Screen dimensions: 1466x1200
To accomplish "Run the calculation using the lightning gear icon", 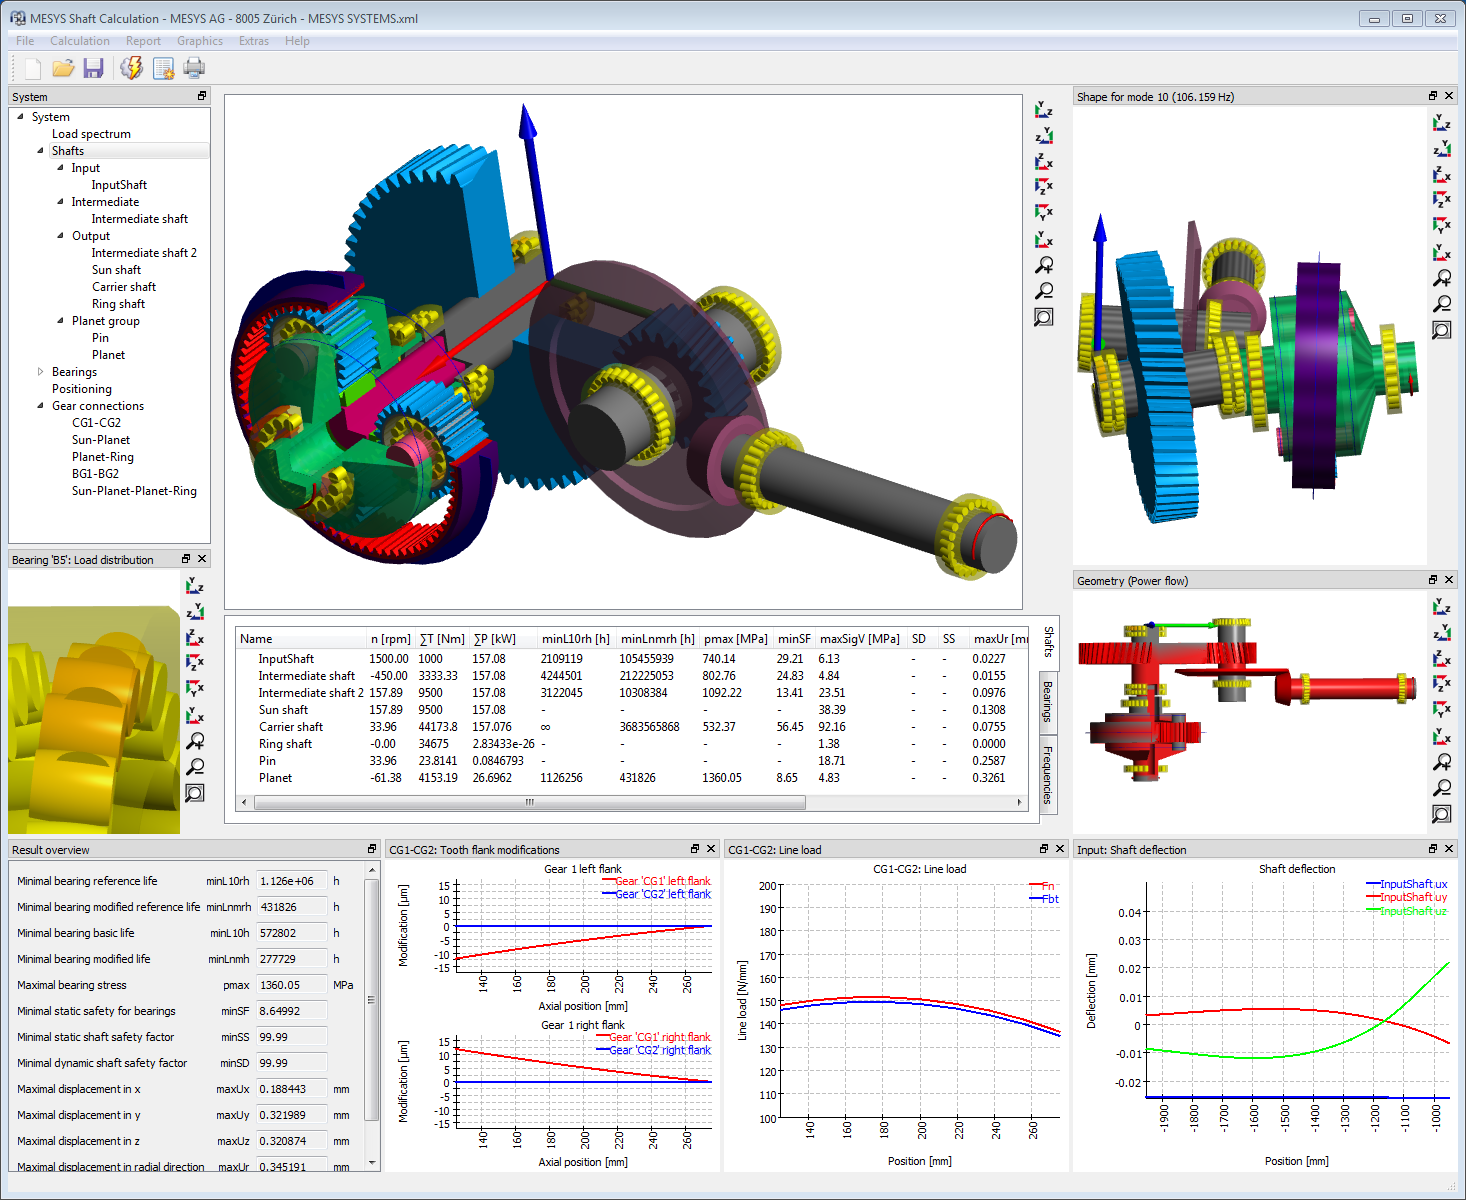I will click(131, 68).
